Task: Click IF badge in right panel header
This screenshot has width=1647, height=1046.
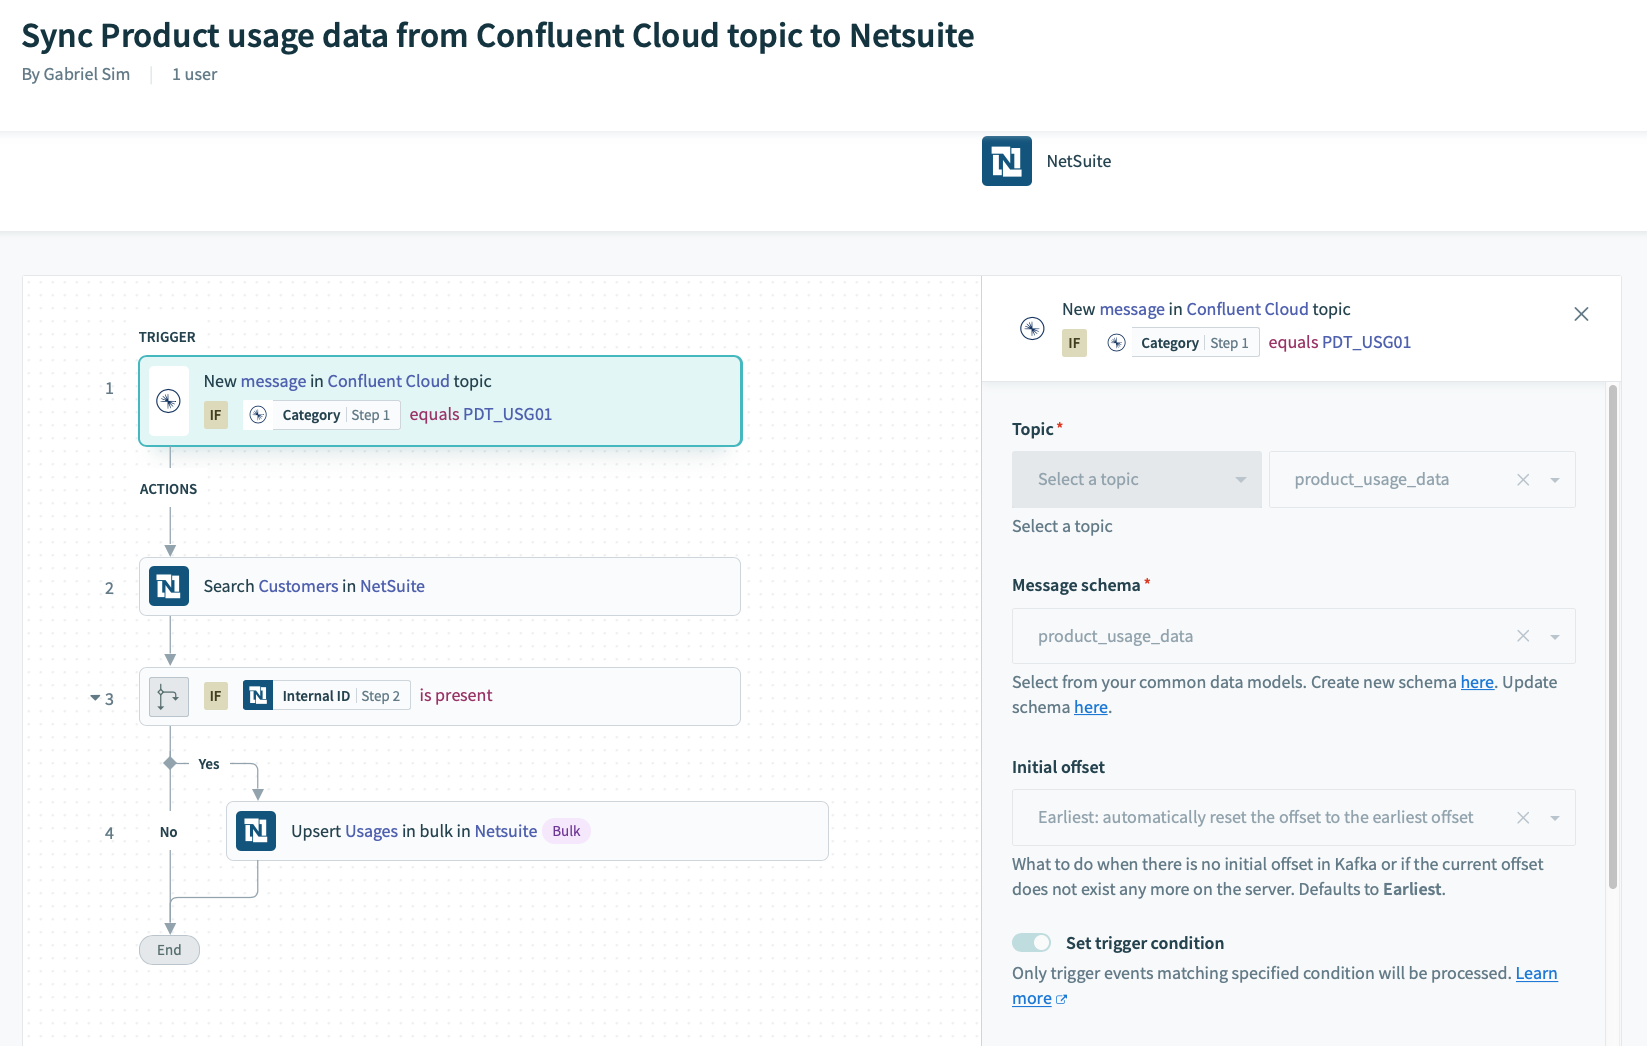Action: tap(1074, 343)
